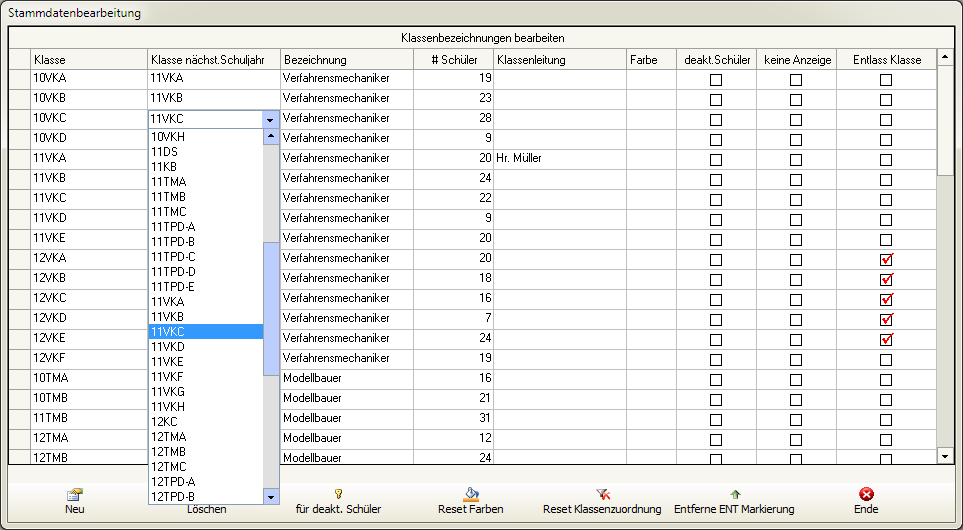Check keine Anzeige for class 11VKA
Viewport: 963px width, 530px height.
(796, 159)
